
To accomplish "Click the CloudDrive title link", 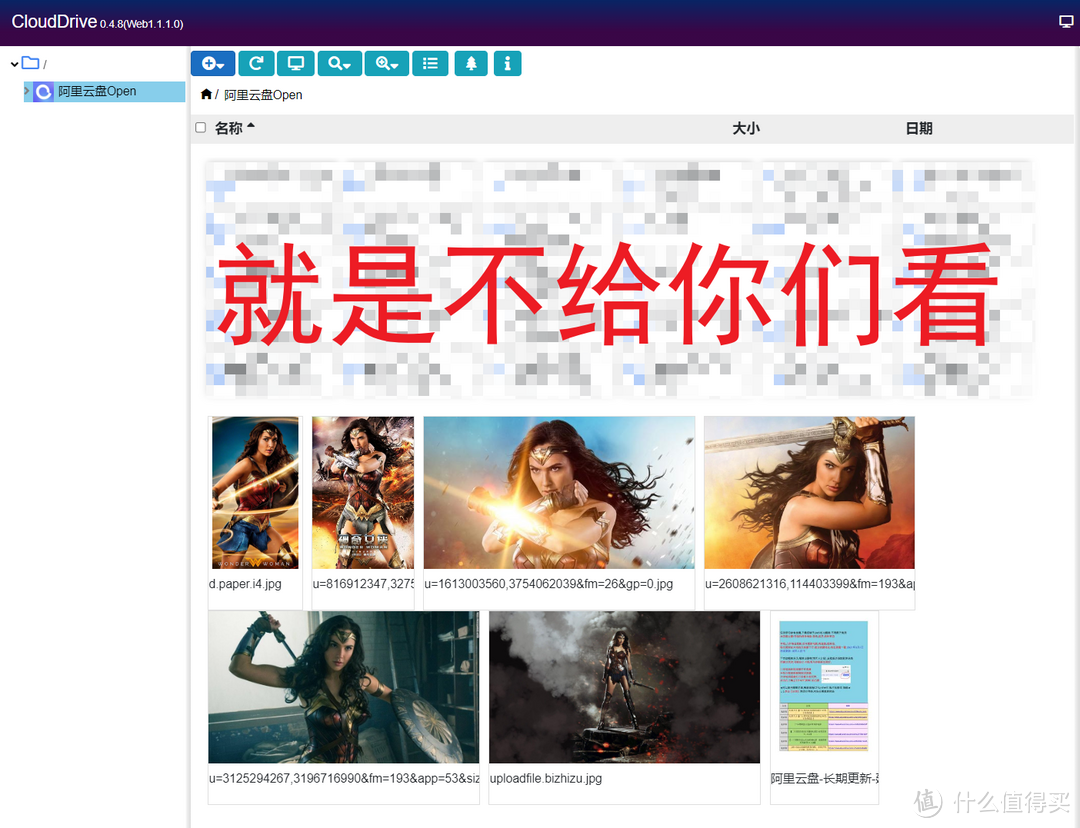I will point(54,20).
